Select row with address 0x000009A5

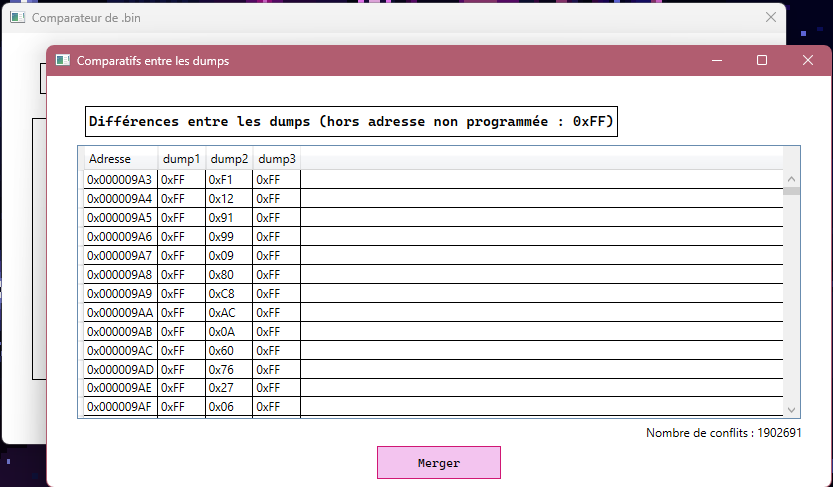[x=433, y=218]
